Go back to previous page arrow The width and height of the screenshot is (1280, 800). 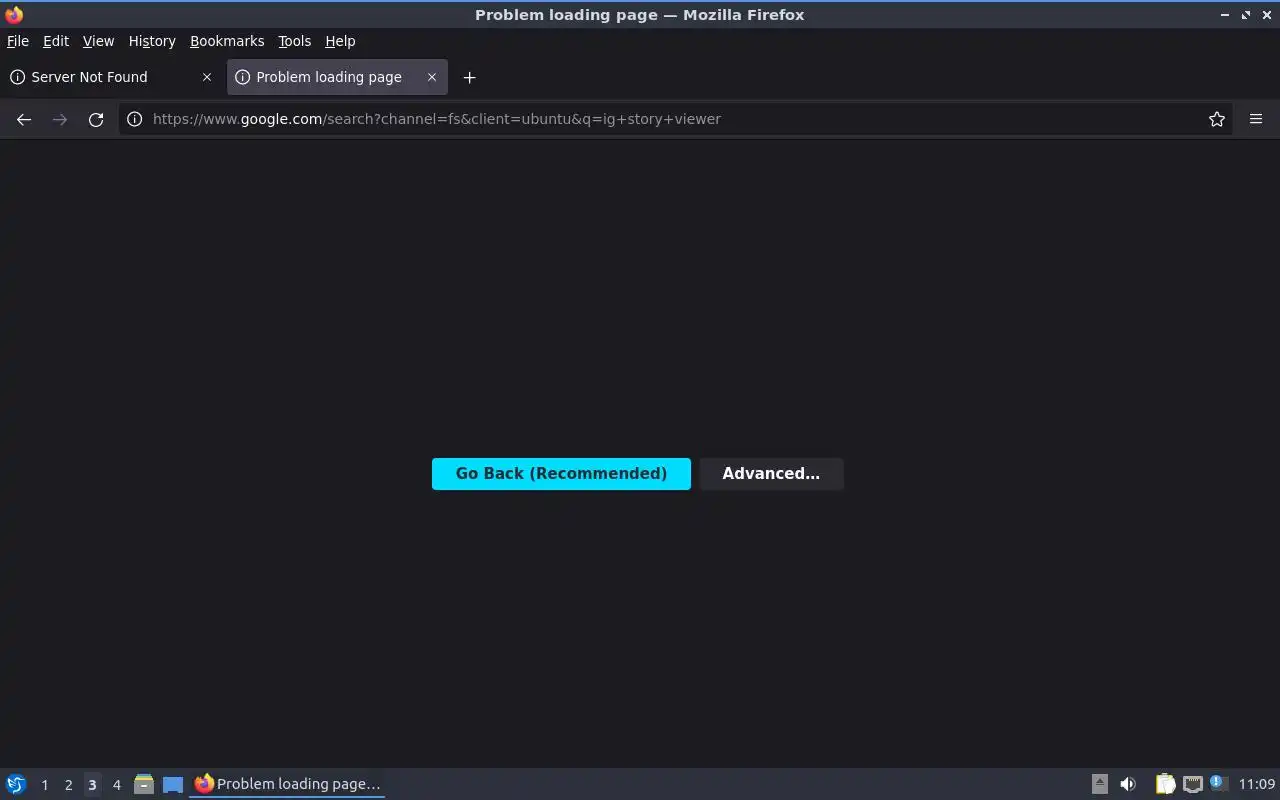point(24,119)
